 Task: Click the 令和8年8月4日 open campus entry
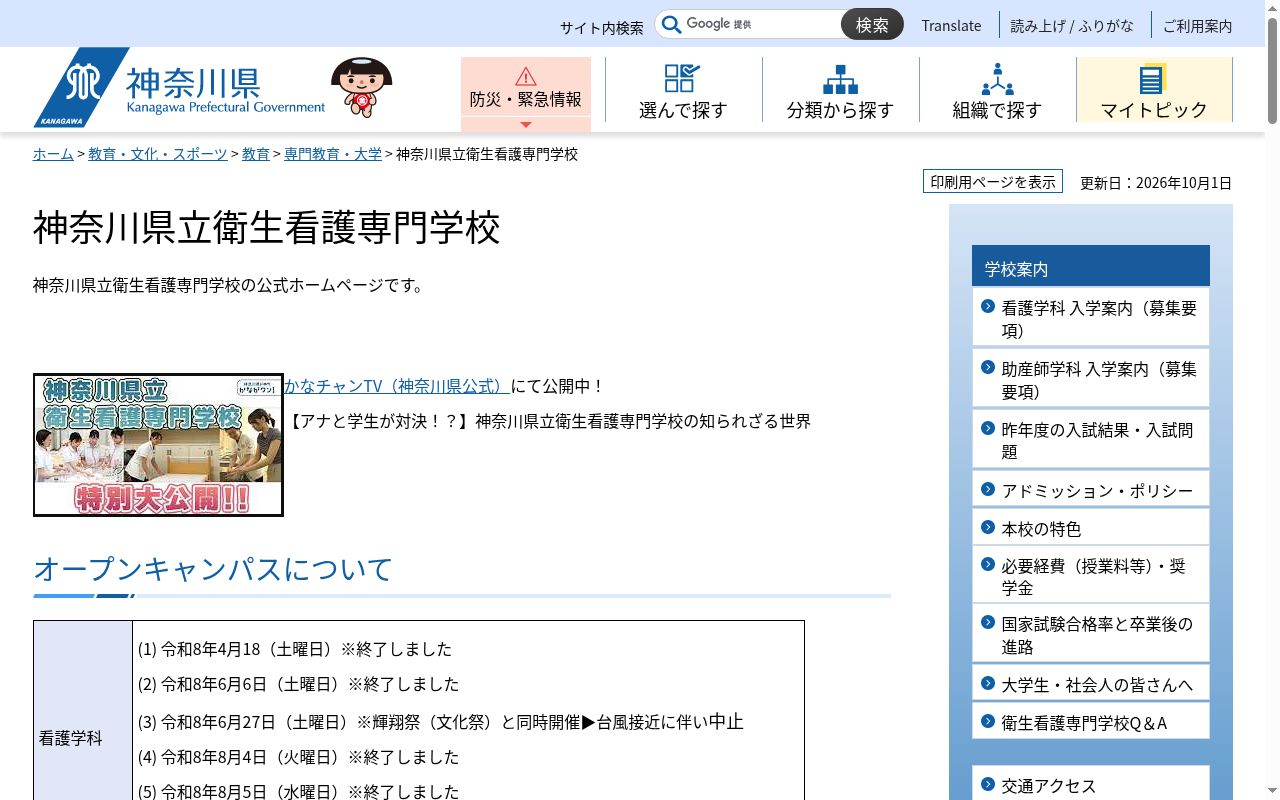299,757
